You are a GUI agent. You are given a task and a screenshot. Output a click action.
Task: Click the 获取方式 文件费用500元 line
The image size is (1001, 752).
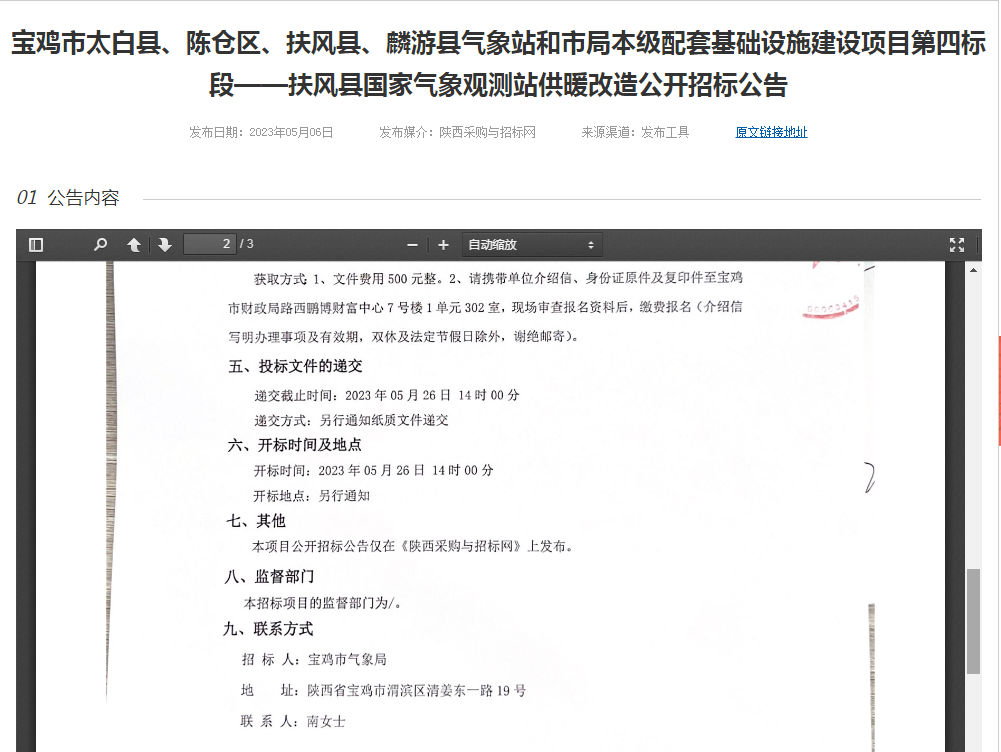(498, 278)
